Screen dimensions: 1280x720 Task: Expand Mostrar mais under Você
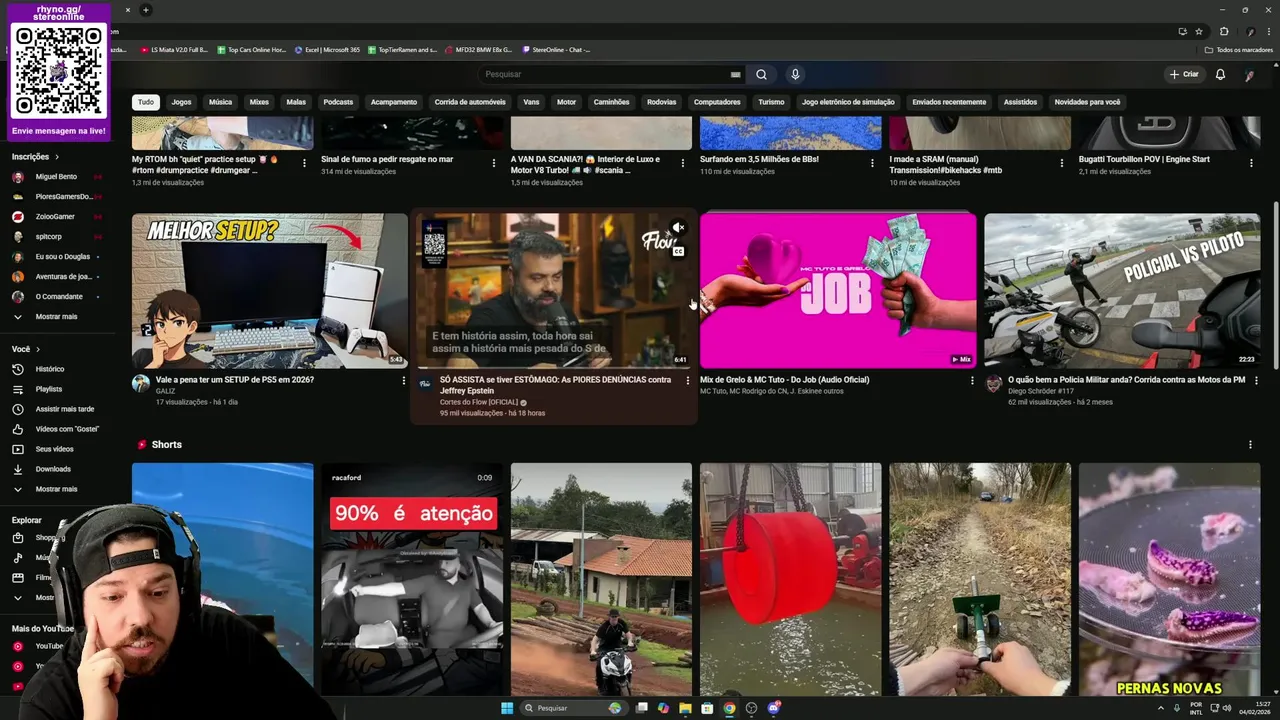point(57,489)
